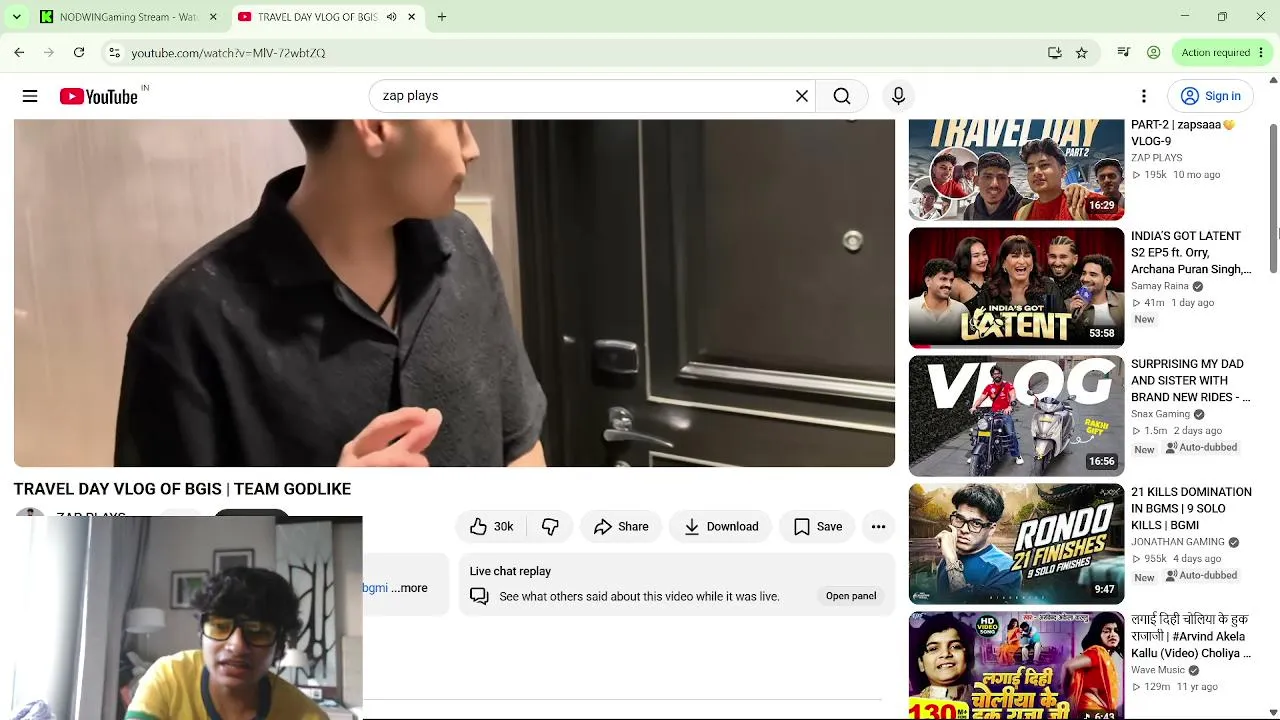This screenshot has width=1280, height=720.
Task: Share the Travel Day vlog
Action: pos(621,527)
